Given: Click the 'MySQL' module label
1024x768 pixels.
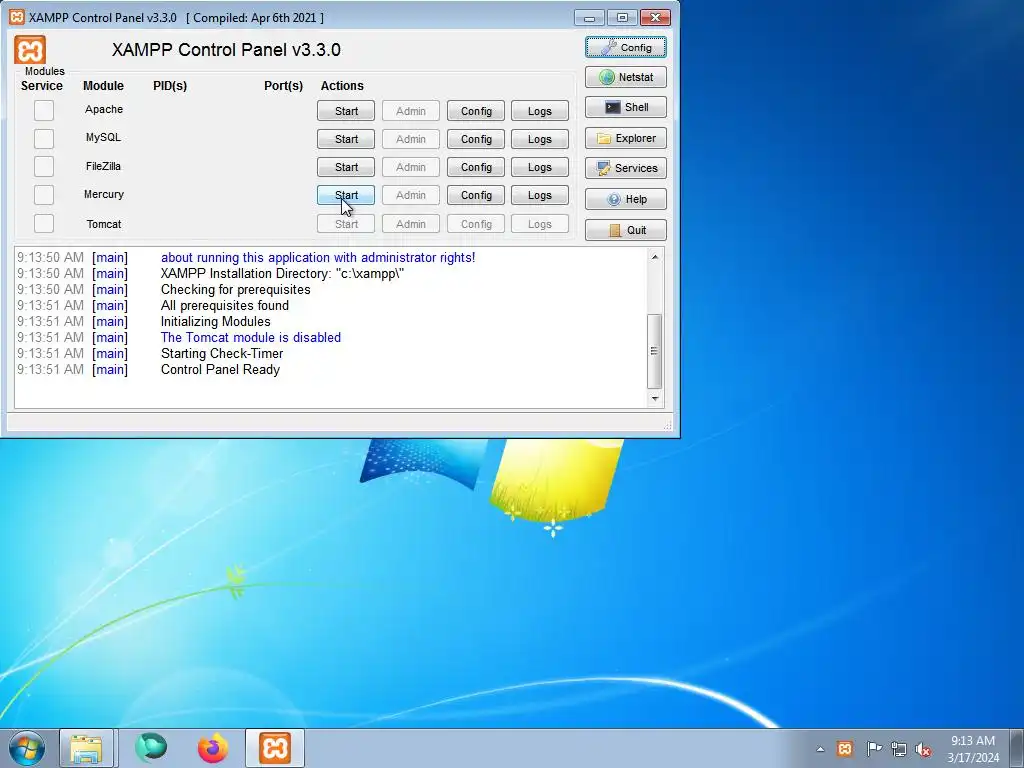Looking at the screenshot, I should [x=103, y=137].
